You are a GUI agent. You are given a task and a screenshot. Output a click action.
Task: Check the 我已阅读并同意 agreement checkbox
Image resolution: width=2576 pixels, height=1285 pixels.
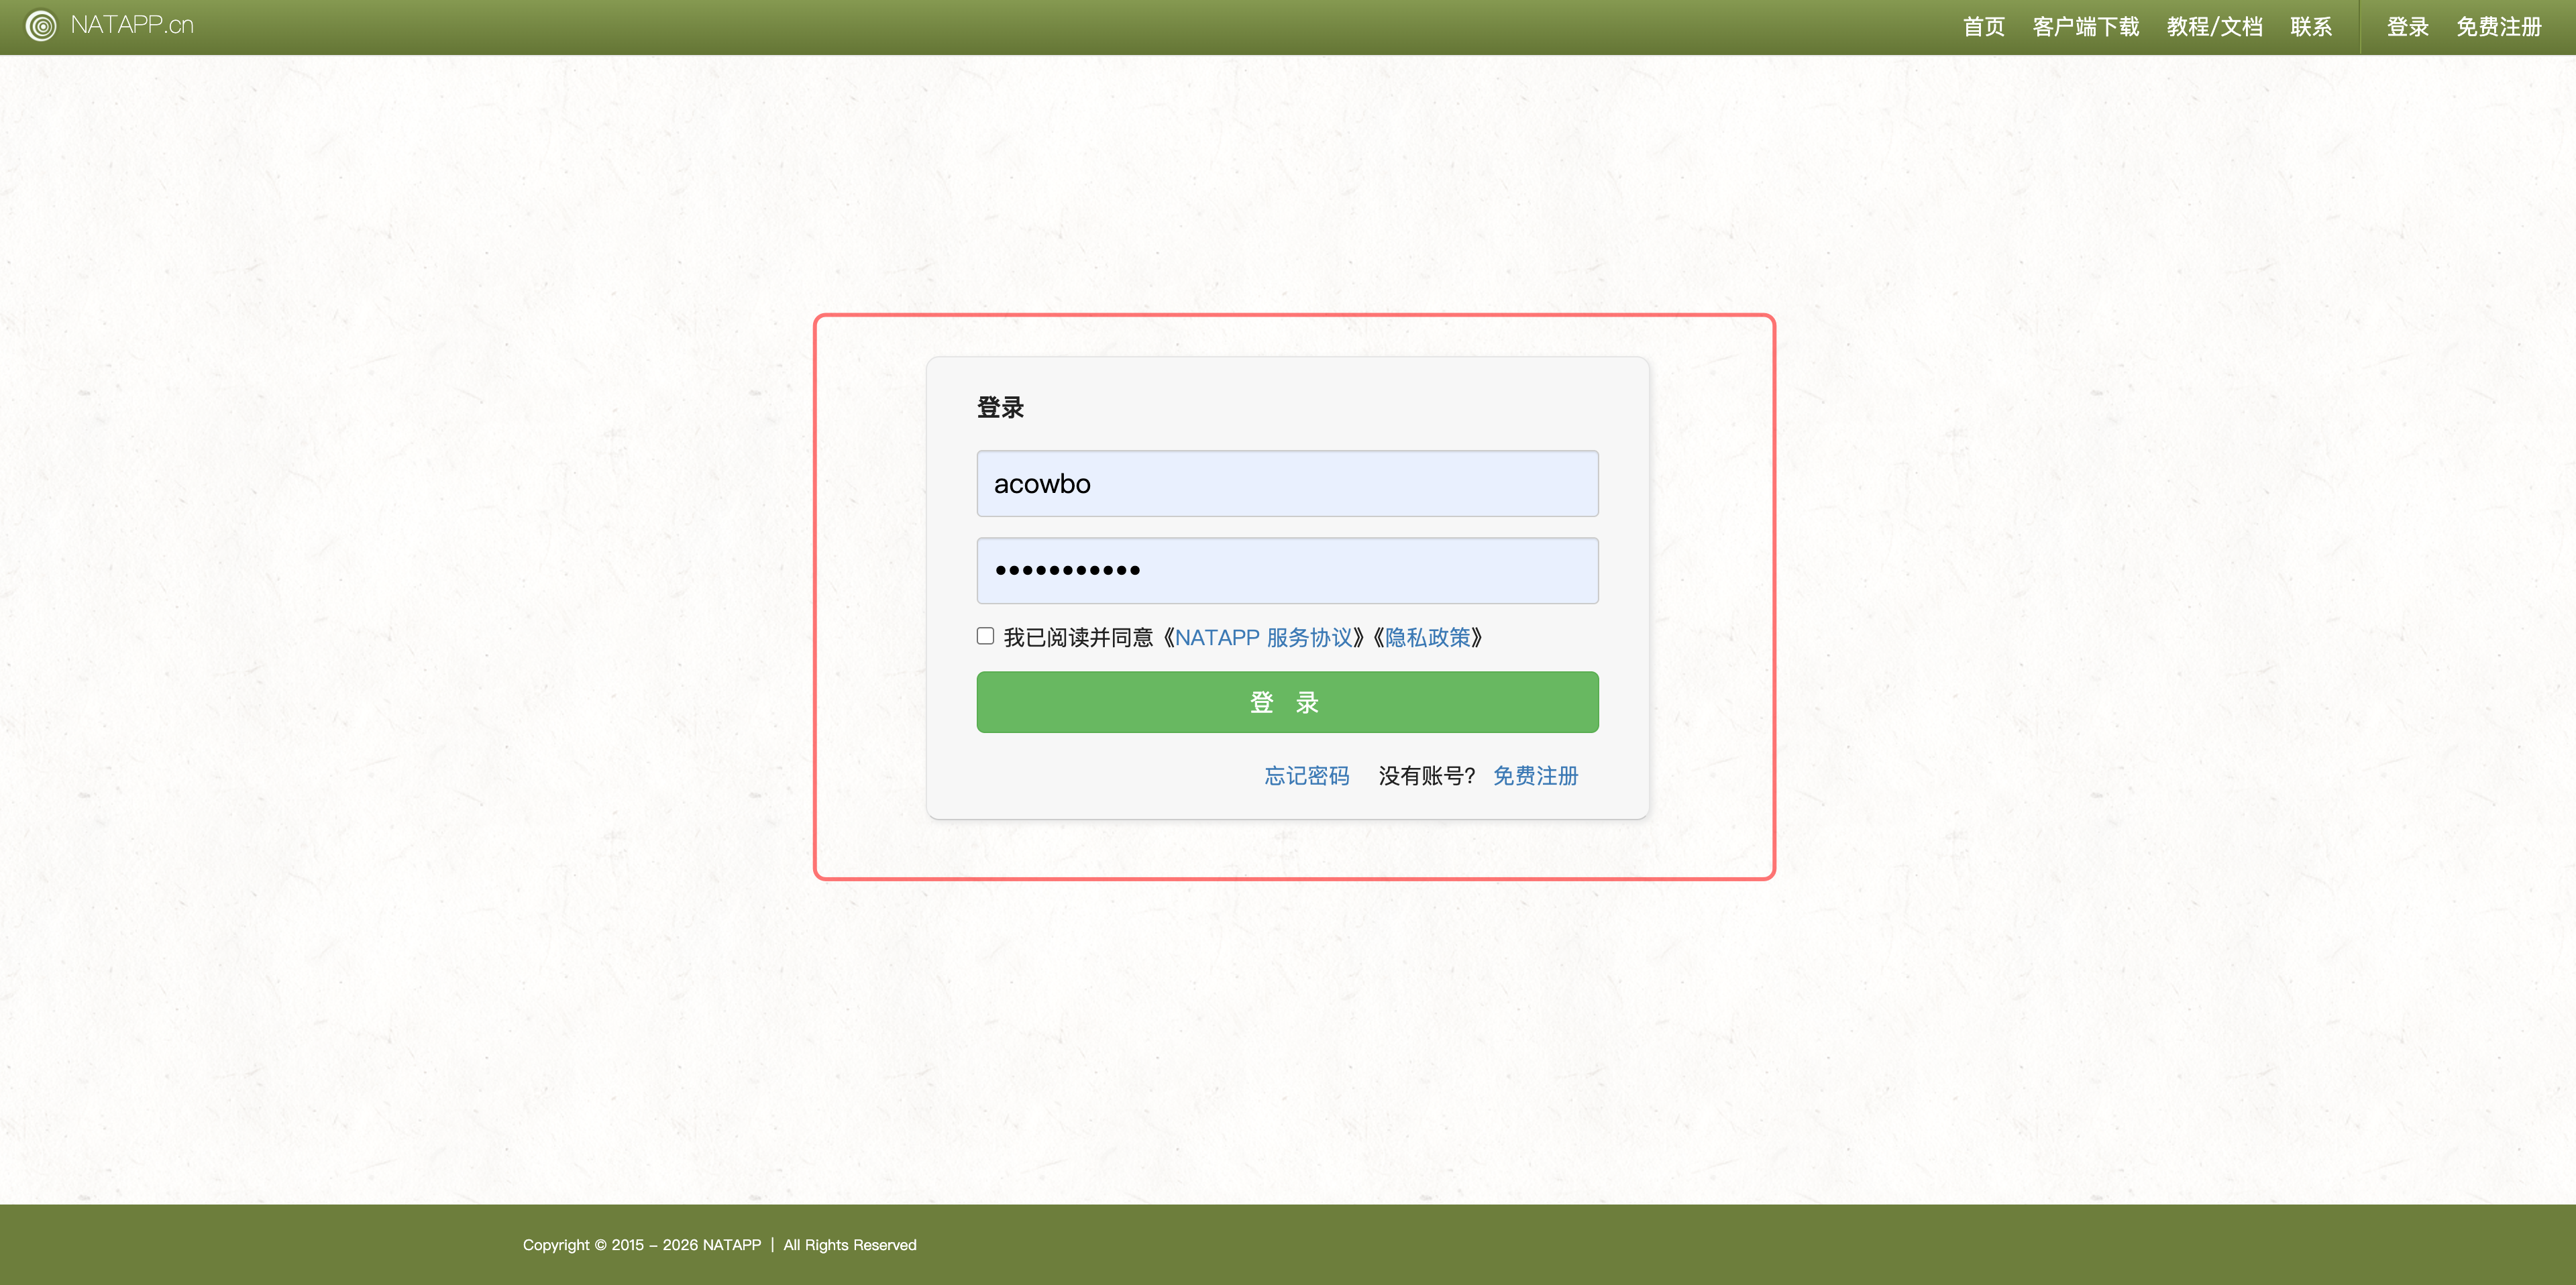click(x=985, y=636)
